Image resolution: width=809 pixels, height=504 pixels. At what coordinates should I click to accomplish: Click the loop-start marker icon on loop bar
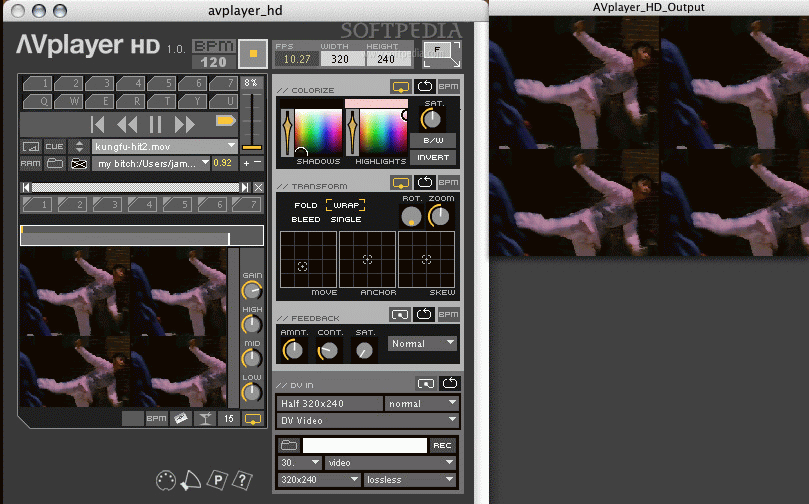(26, 187)
